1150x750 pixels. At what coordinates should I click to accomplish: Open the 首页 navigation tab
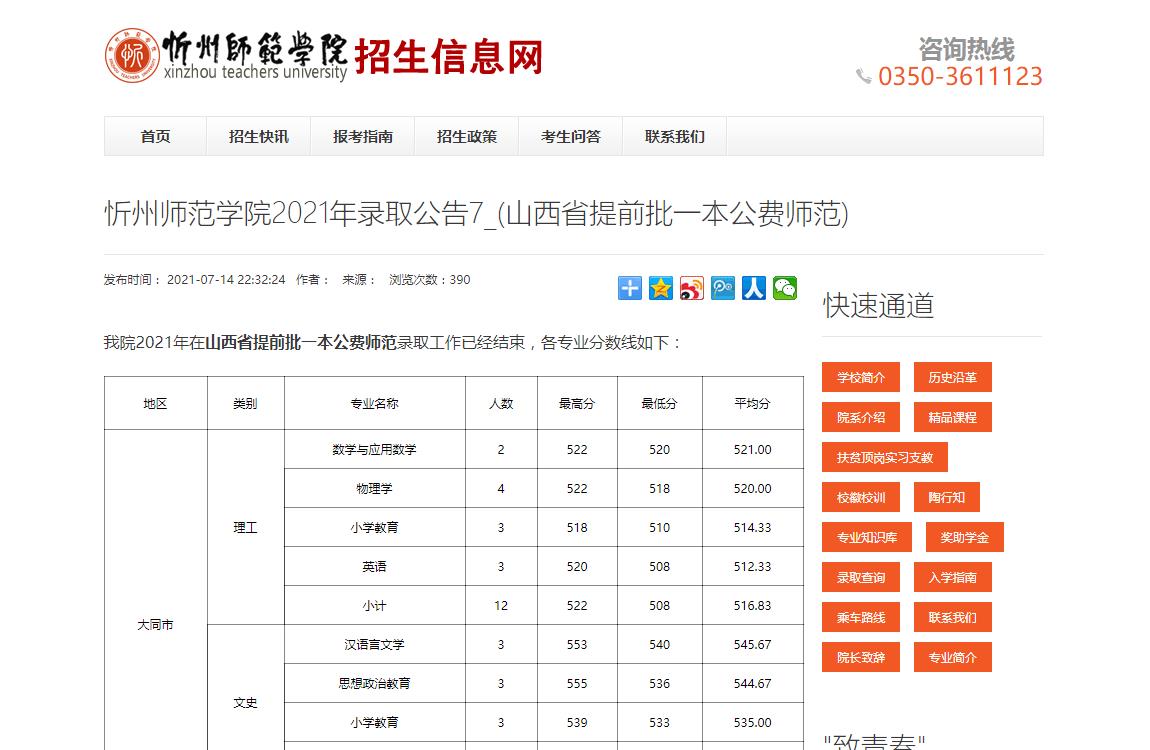click(155, 137)
